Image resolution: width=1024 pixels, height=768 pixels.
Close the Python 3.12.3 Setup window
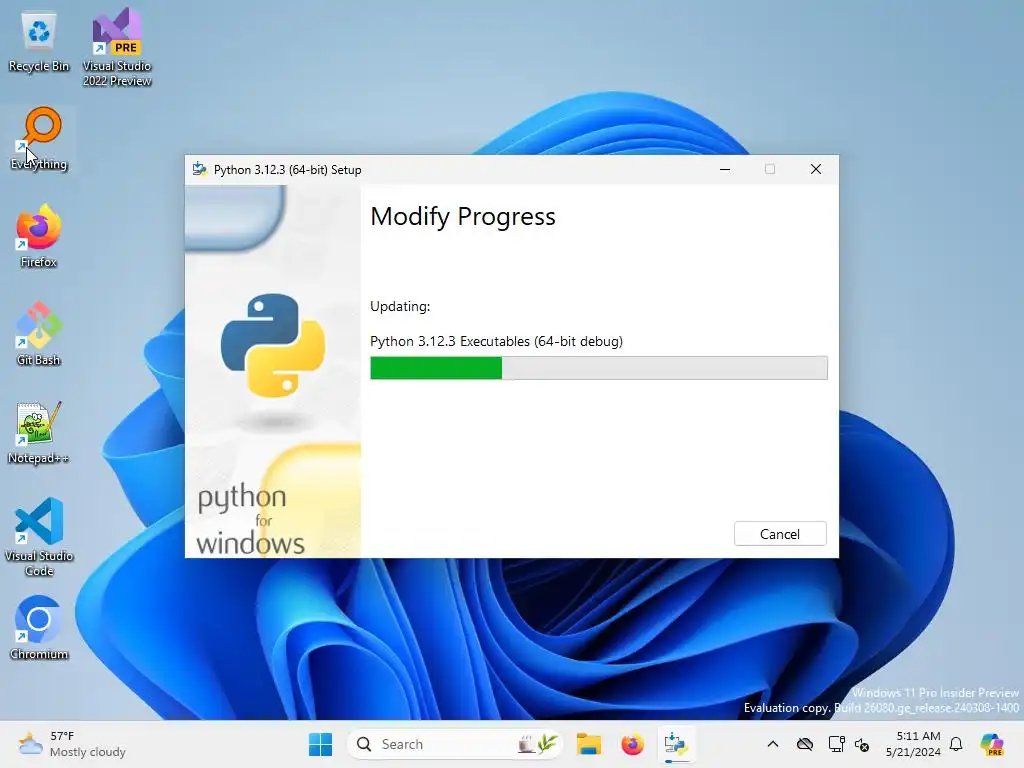pyautogui.click(x=816, y=169)
